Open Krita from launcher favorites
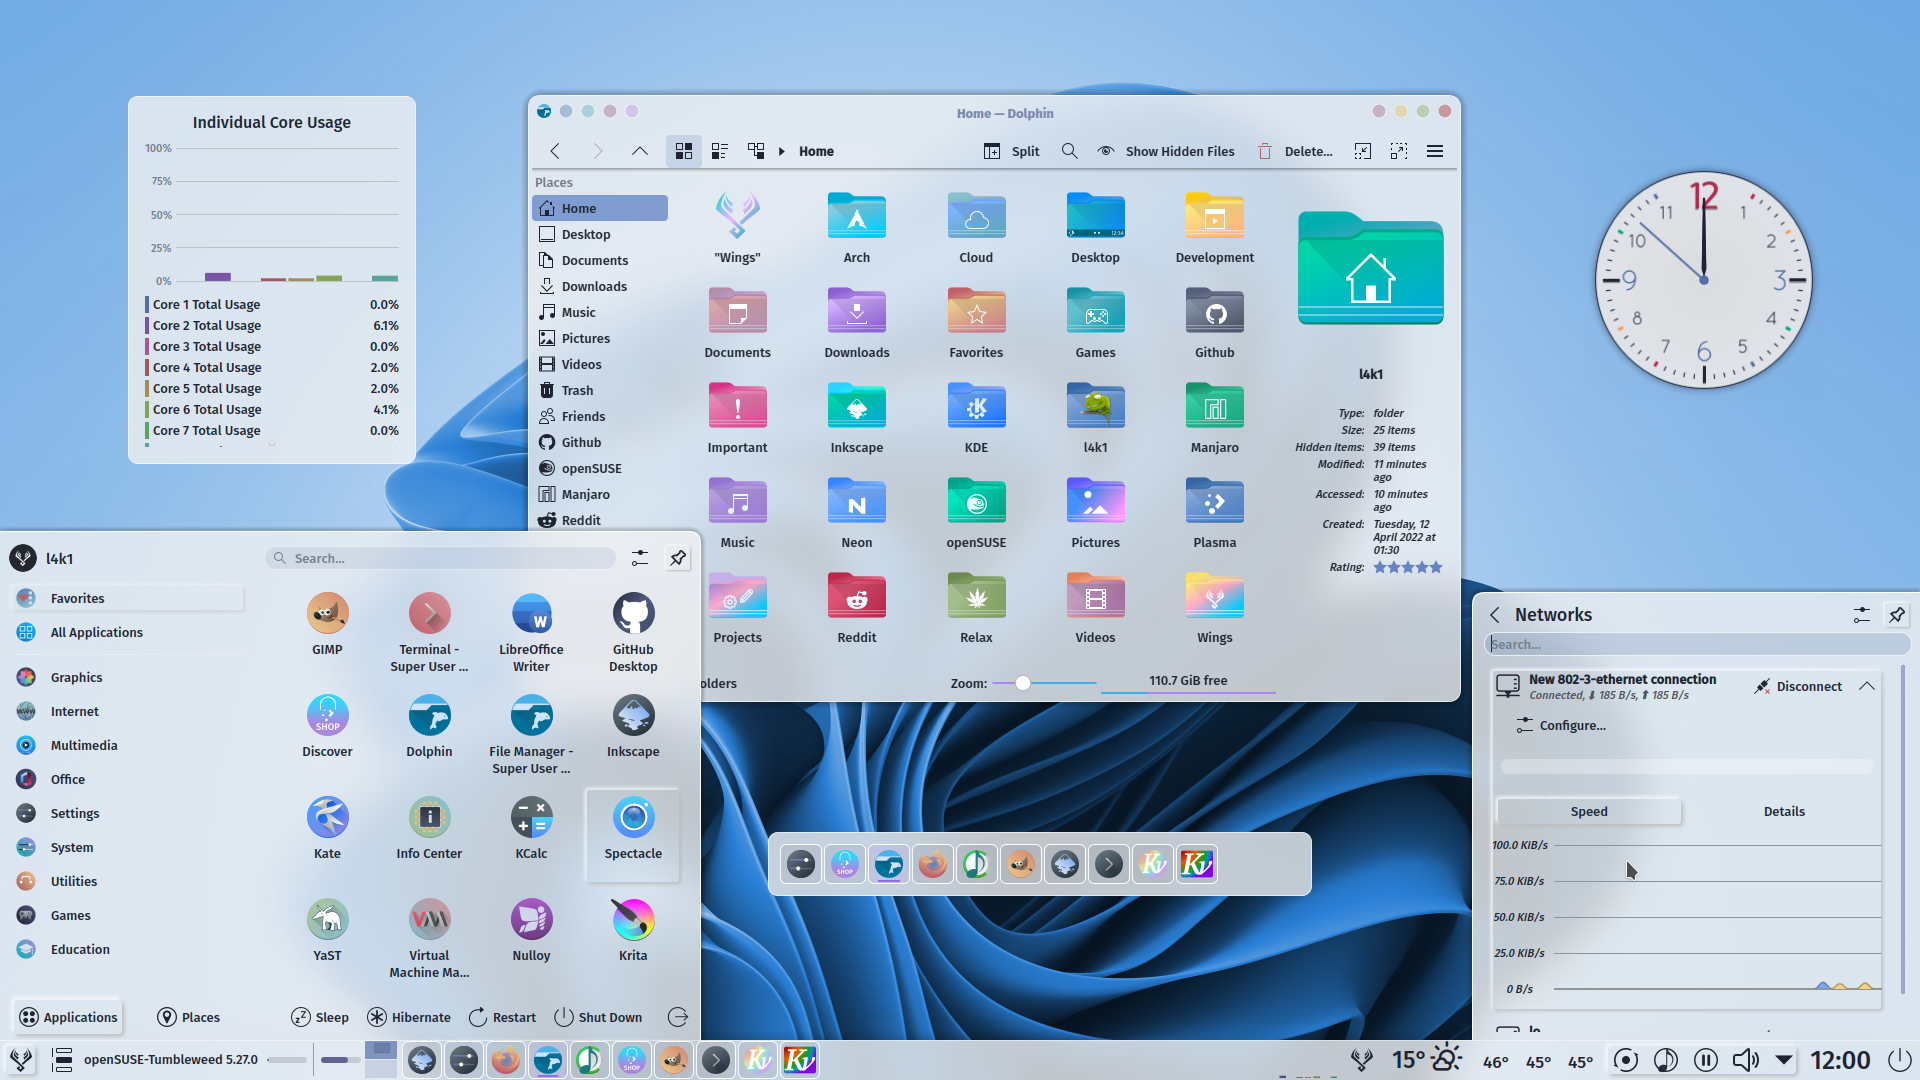This screenshot has height=1080, width=1920. point(633,930)
